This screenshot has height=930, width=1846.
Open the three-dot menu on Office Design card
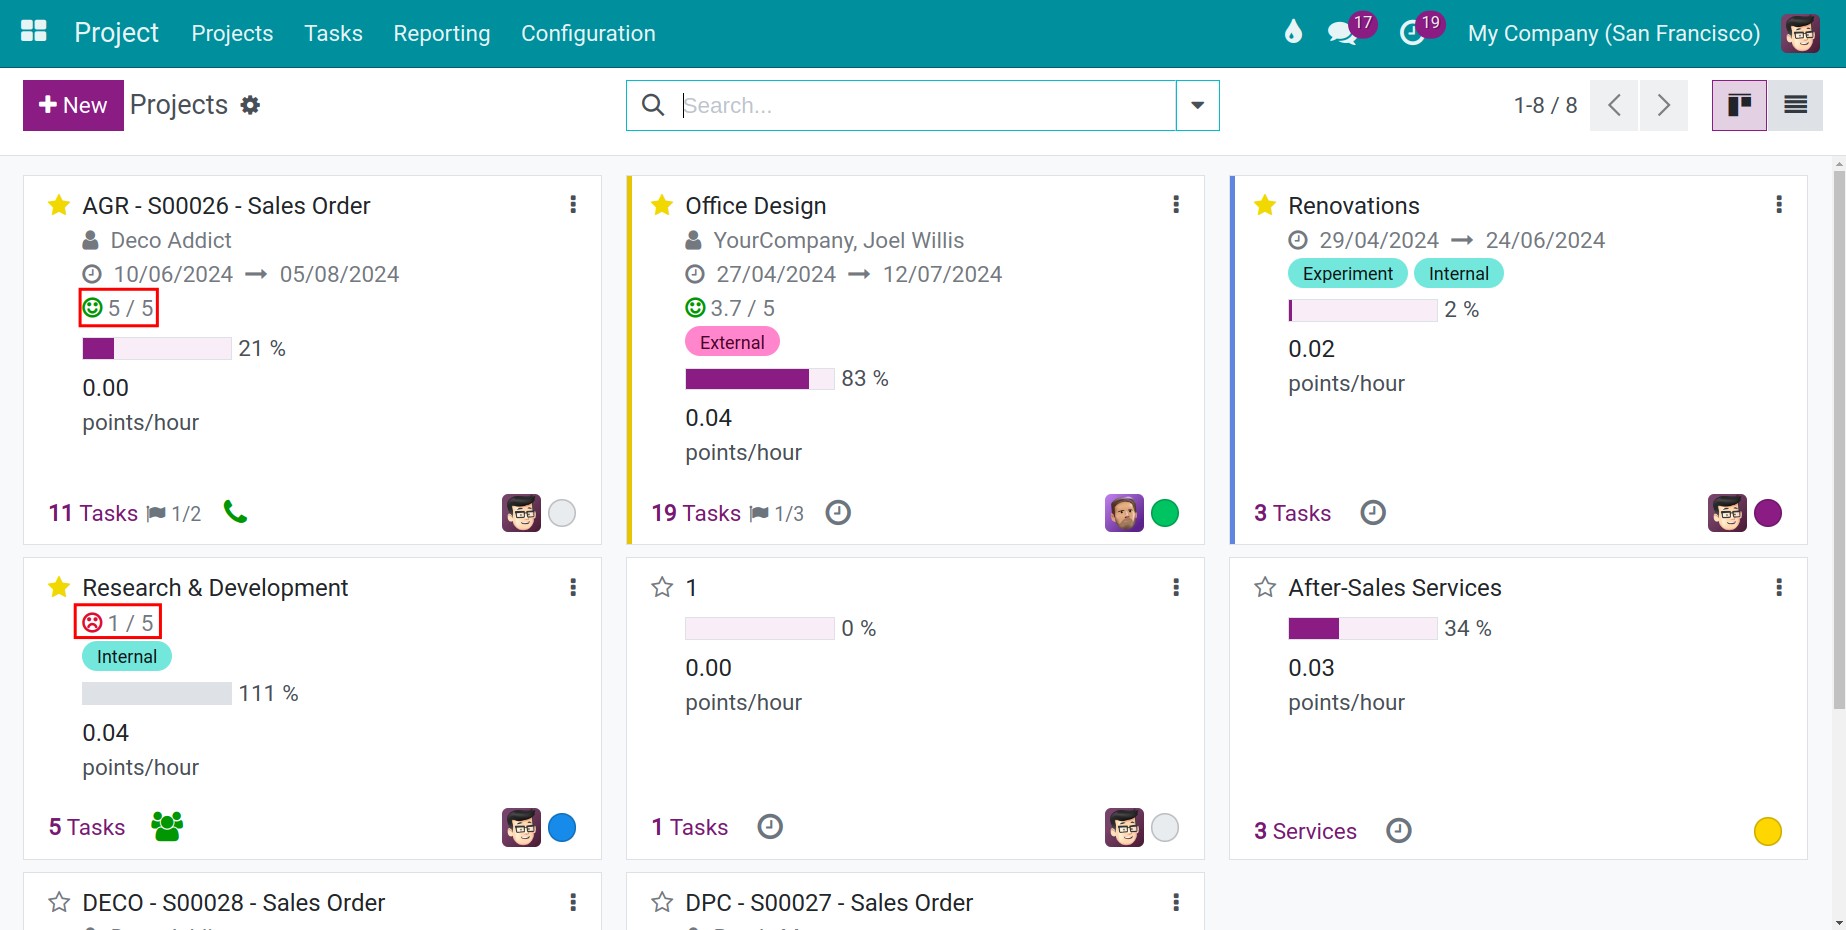click(1176, 204)
